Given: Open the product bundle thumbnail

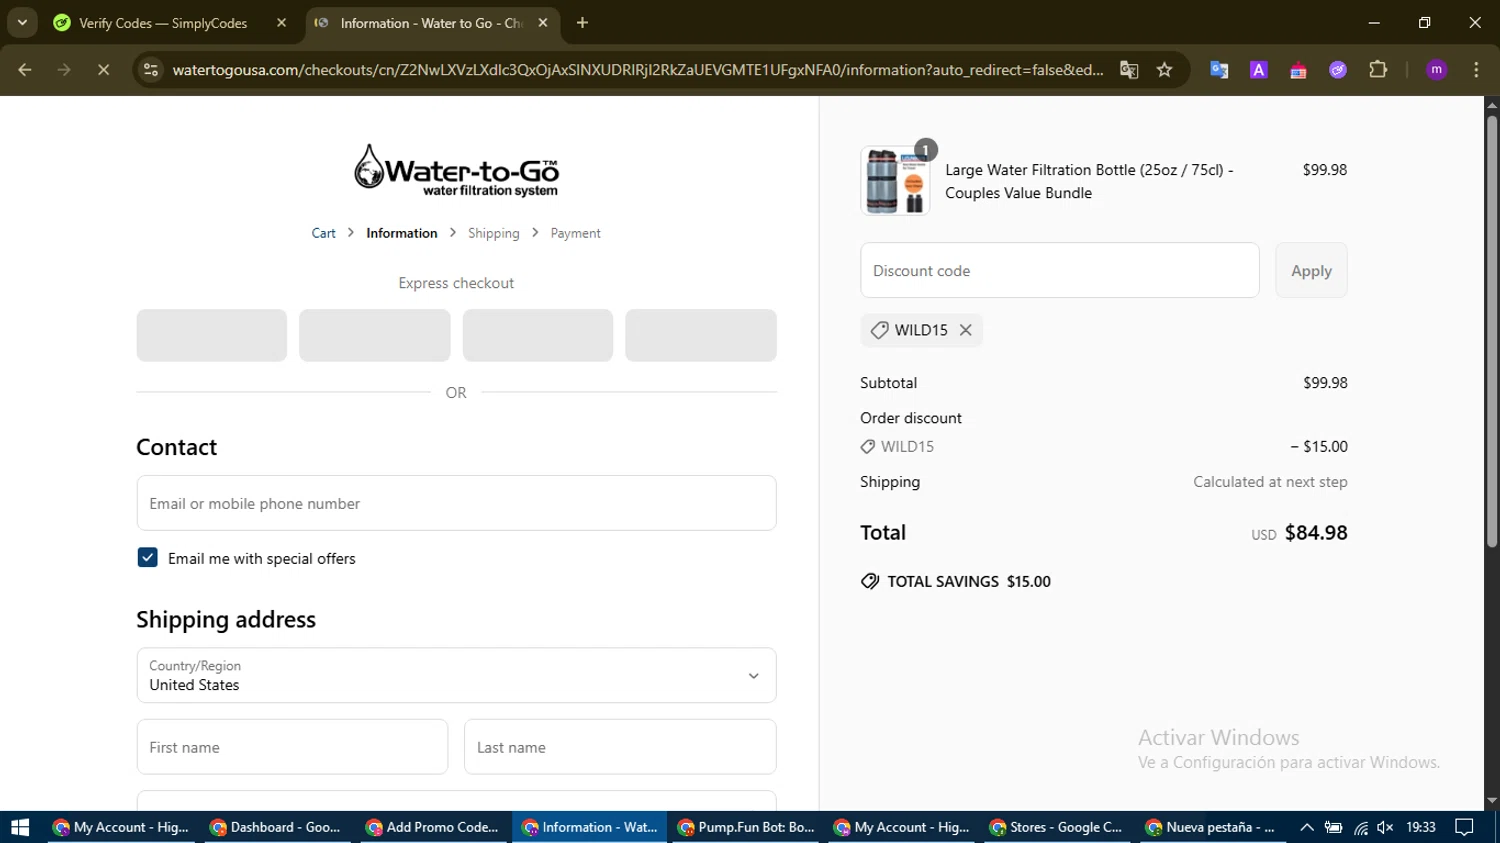Looking at the screenshot, I should tap(895, 181).
